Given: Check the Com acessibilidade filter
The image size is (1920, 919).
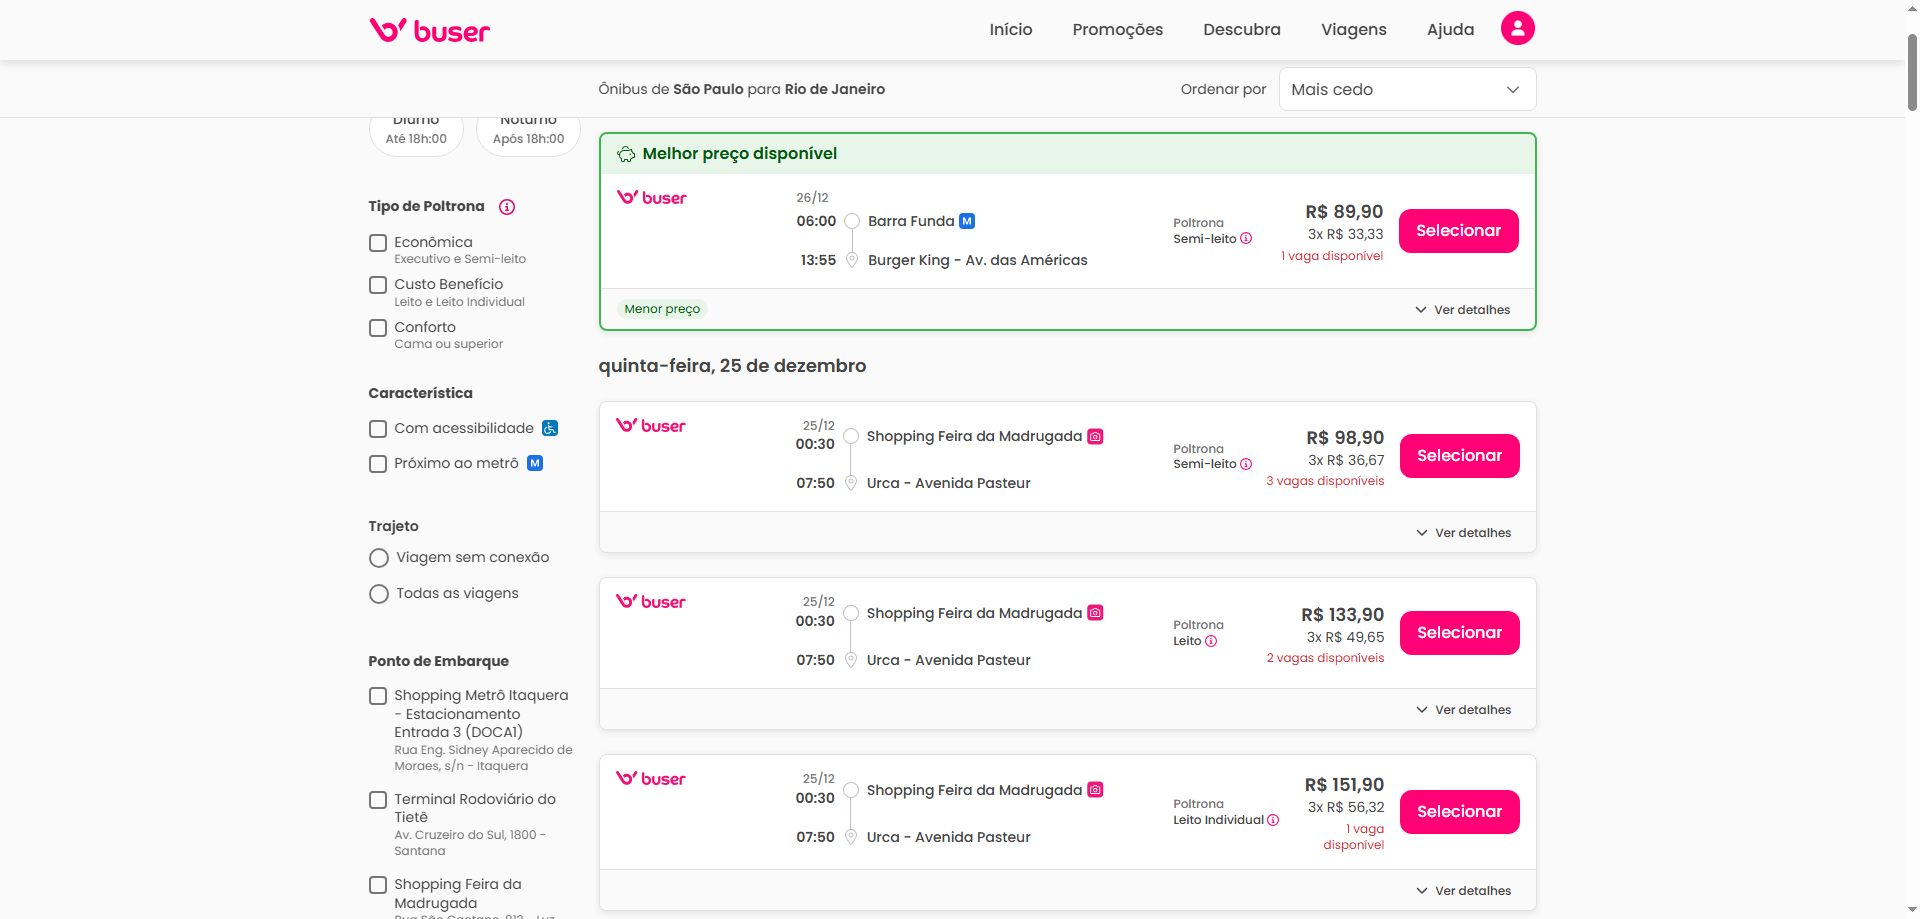Looking at the screenshot, I should coord(378,429).
